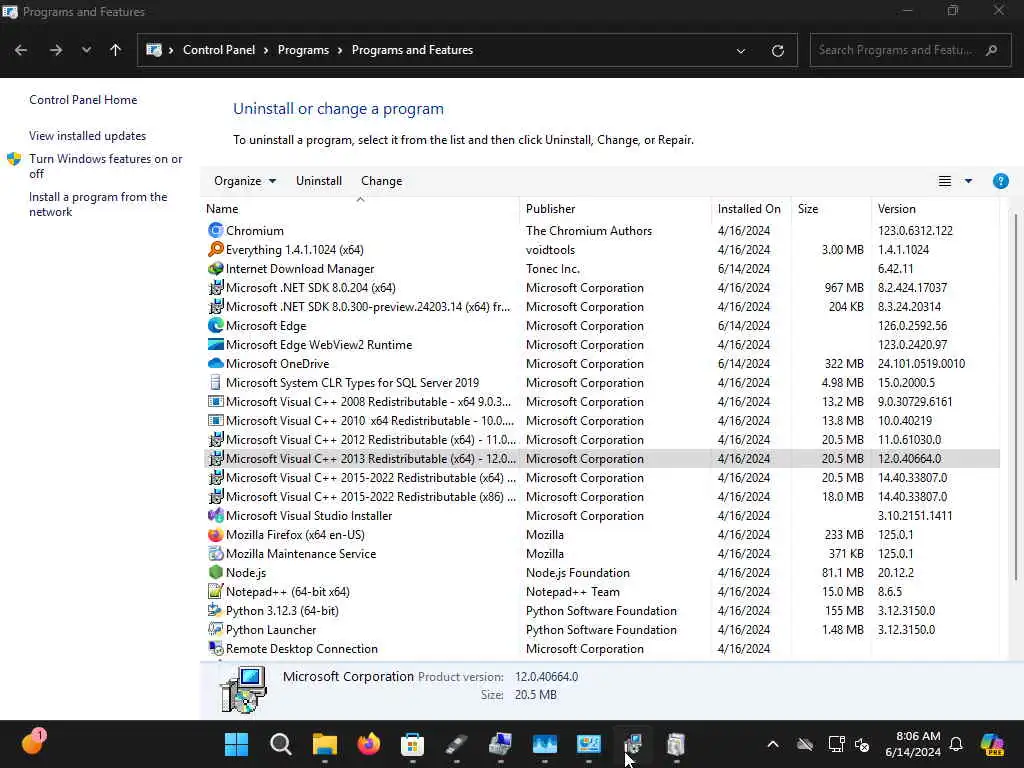
Task: Select the Microsoft OneDrive cloud icon
Action: pos(216,363)
